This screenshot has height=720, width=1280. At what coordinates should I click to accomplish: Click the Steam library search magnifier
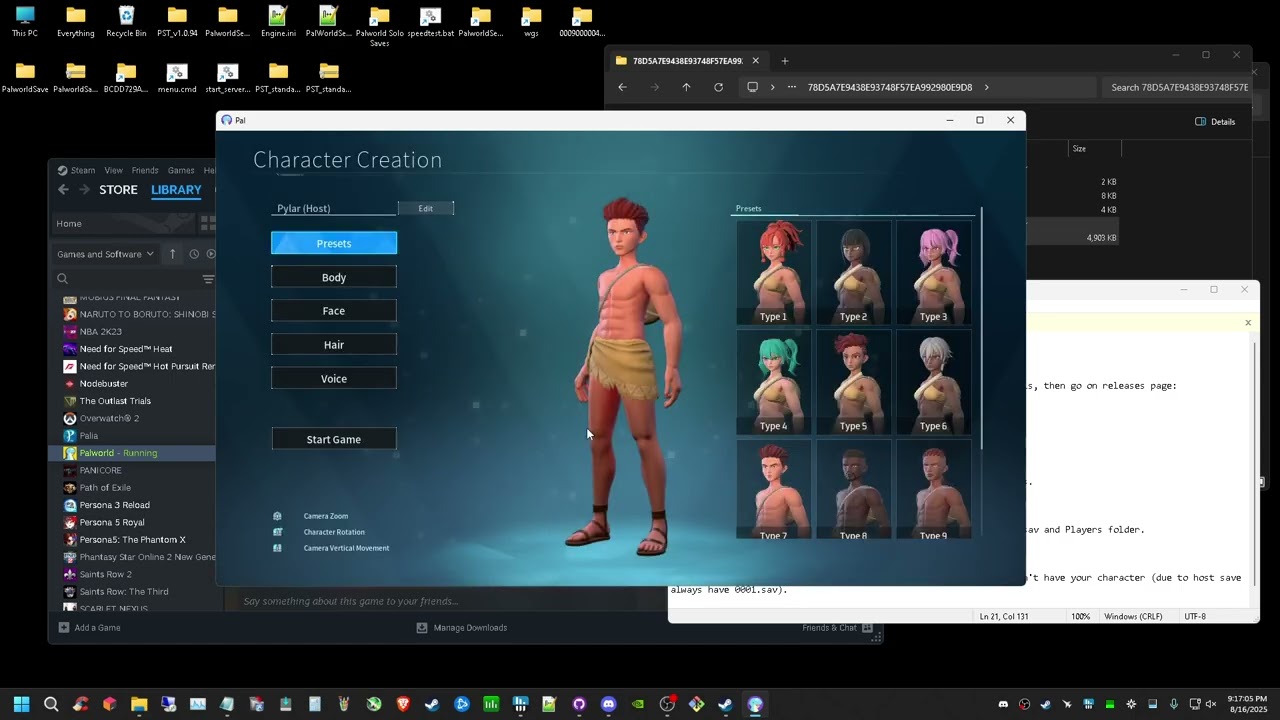[62, 279]
